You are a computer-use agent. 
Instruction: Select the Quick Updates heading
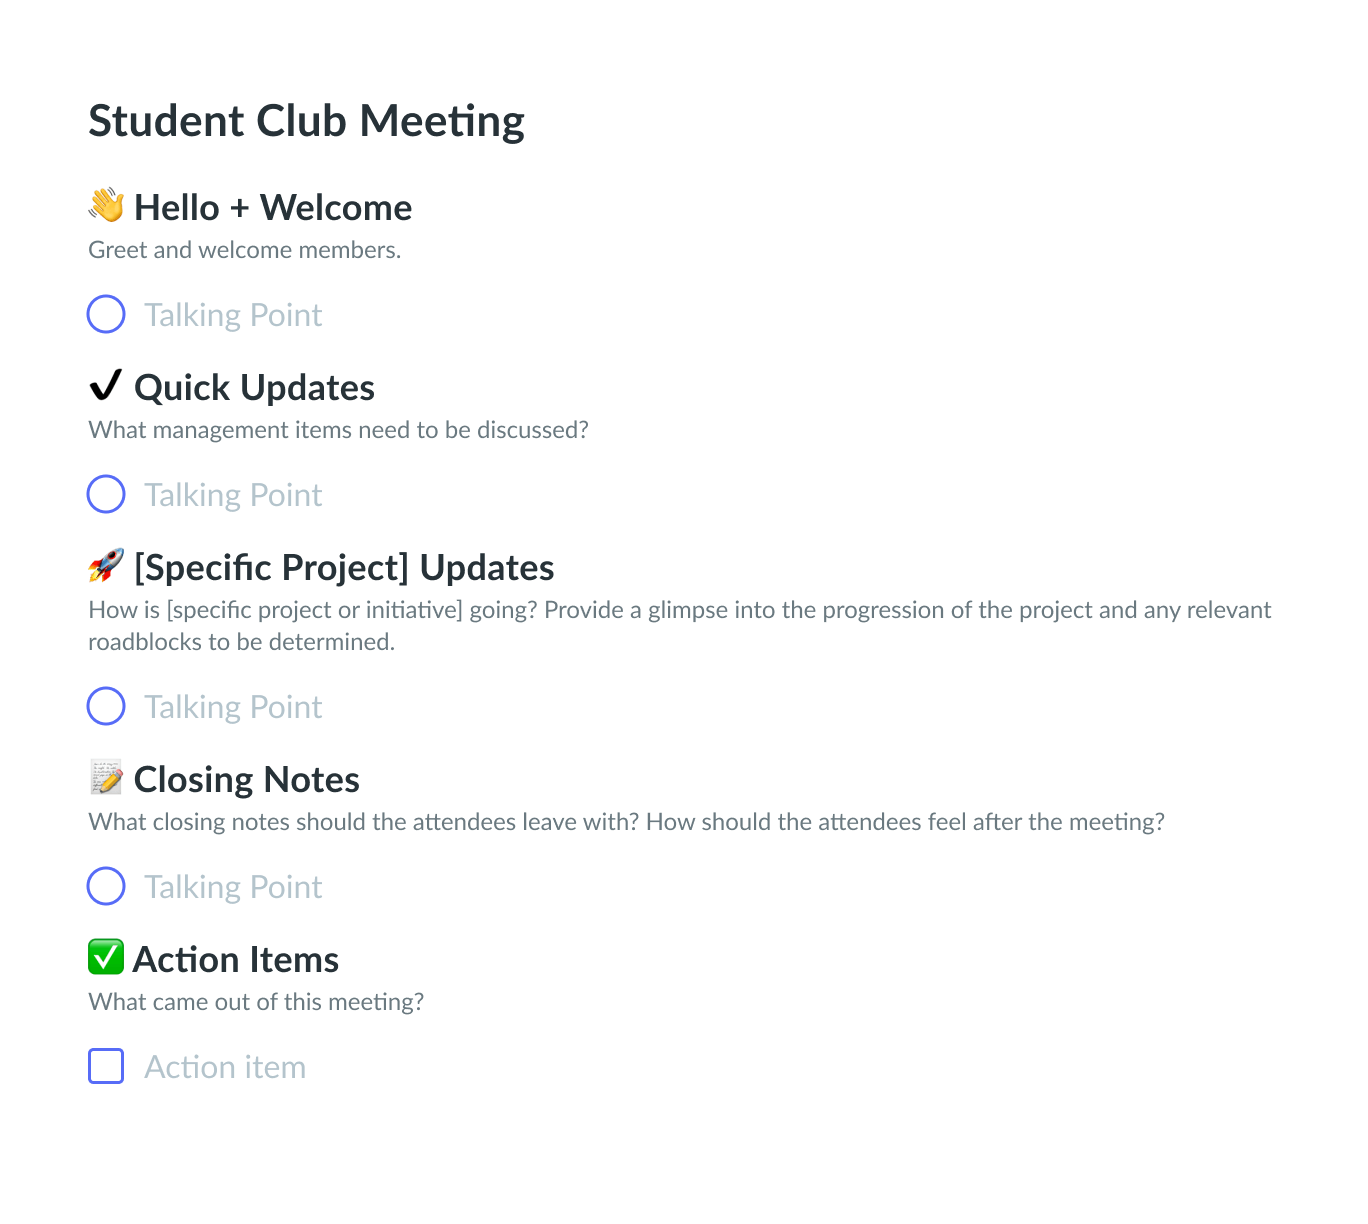click(x=255, y=387)
